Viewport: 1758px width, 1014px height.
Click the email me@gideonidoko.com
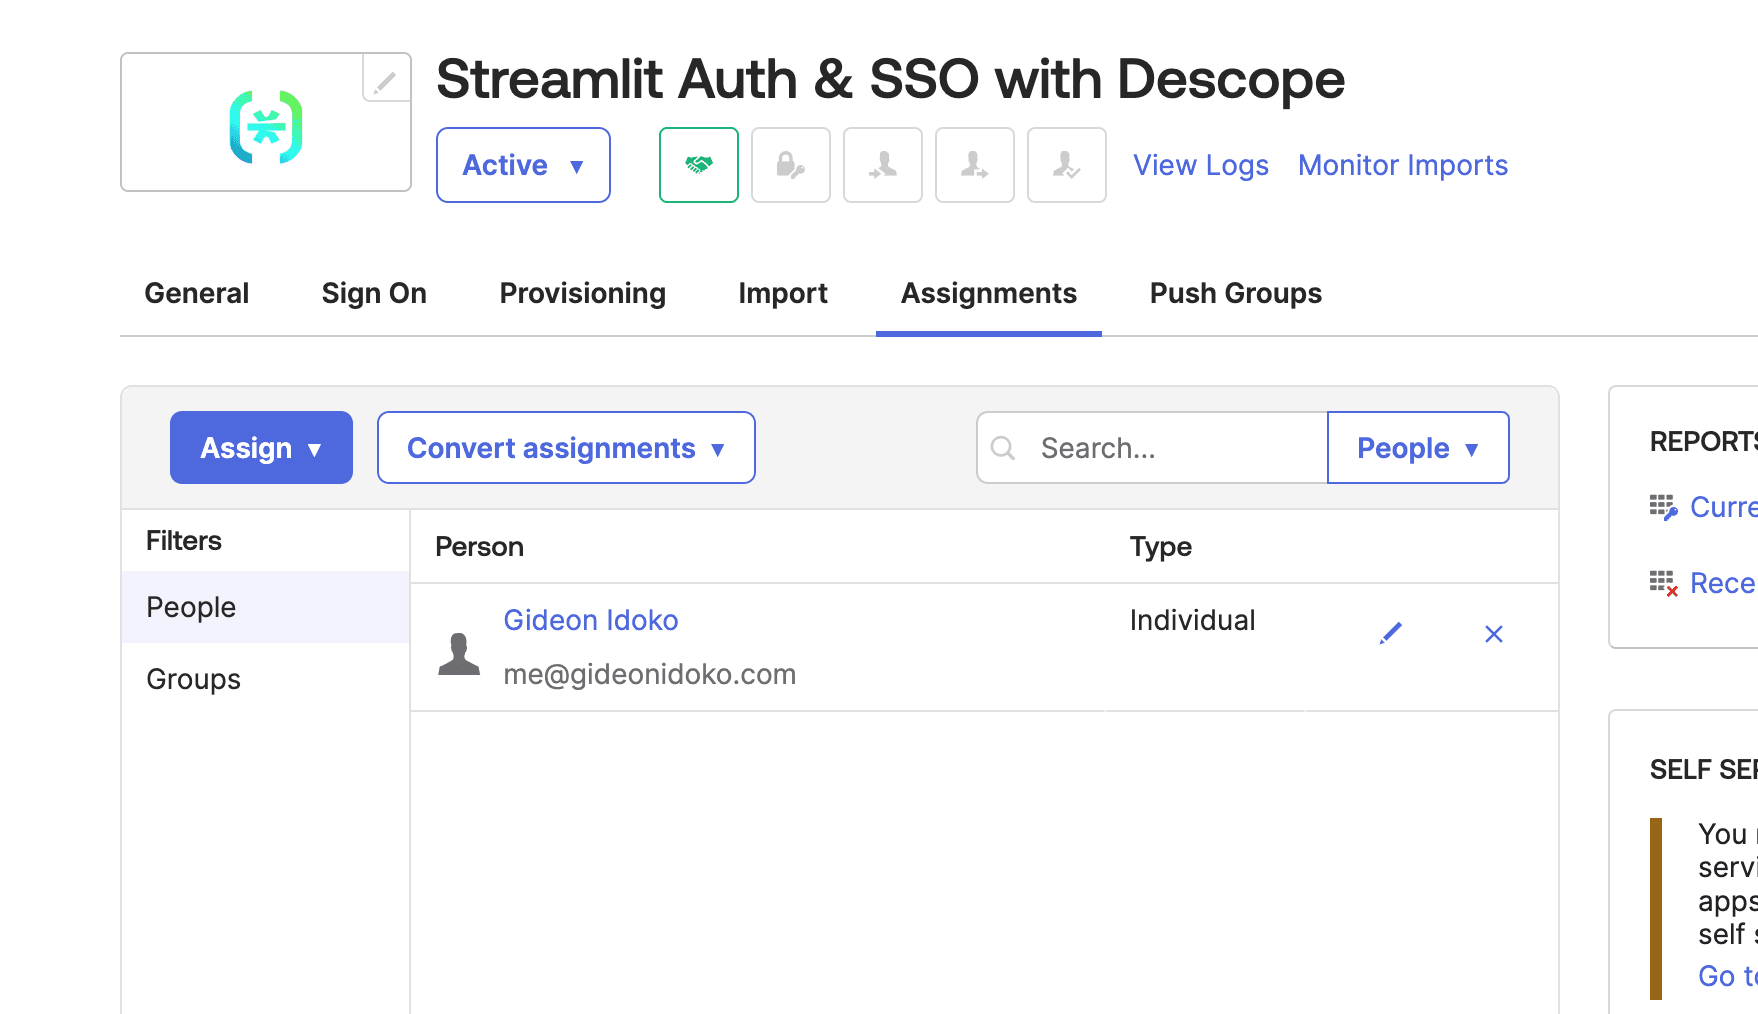pyautogui.click(x=650, y=674)
